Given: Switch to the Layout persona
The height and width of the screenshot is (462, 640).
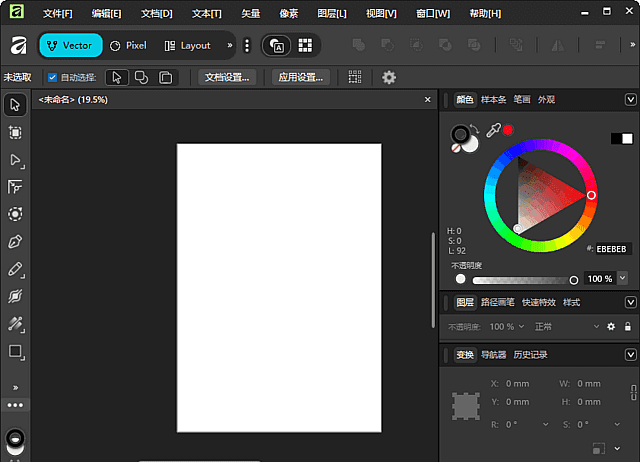Looking at the screenshot, I should click(x=188, y=45).
